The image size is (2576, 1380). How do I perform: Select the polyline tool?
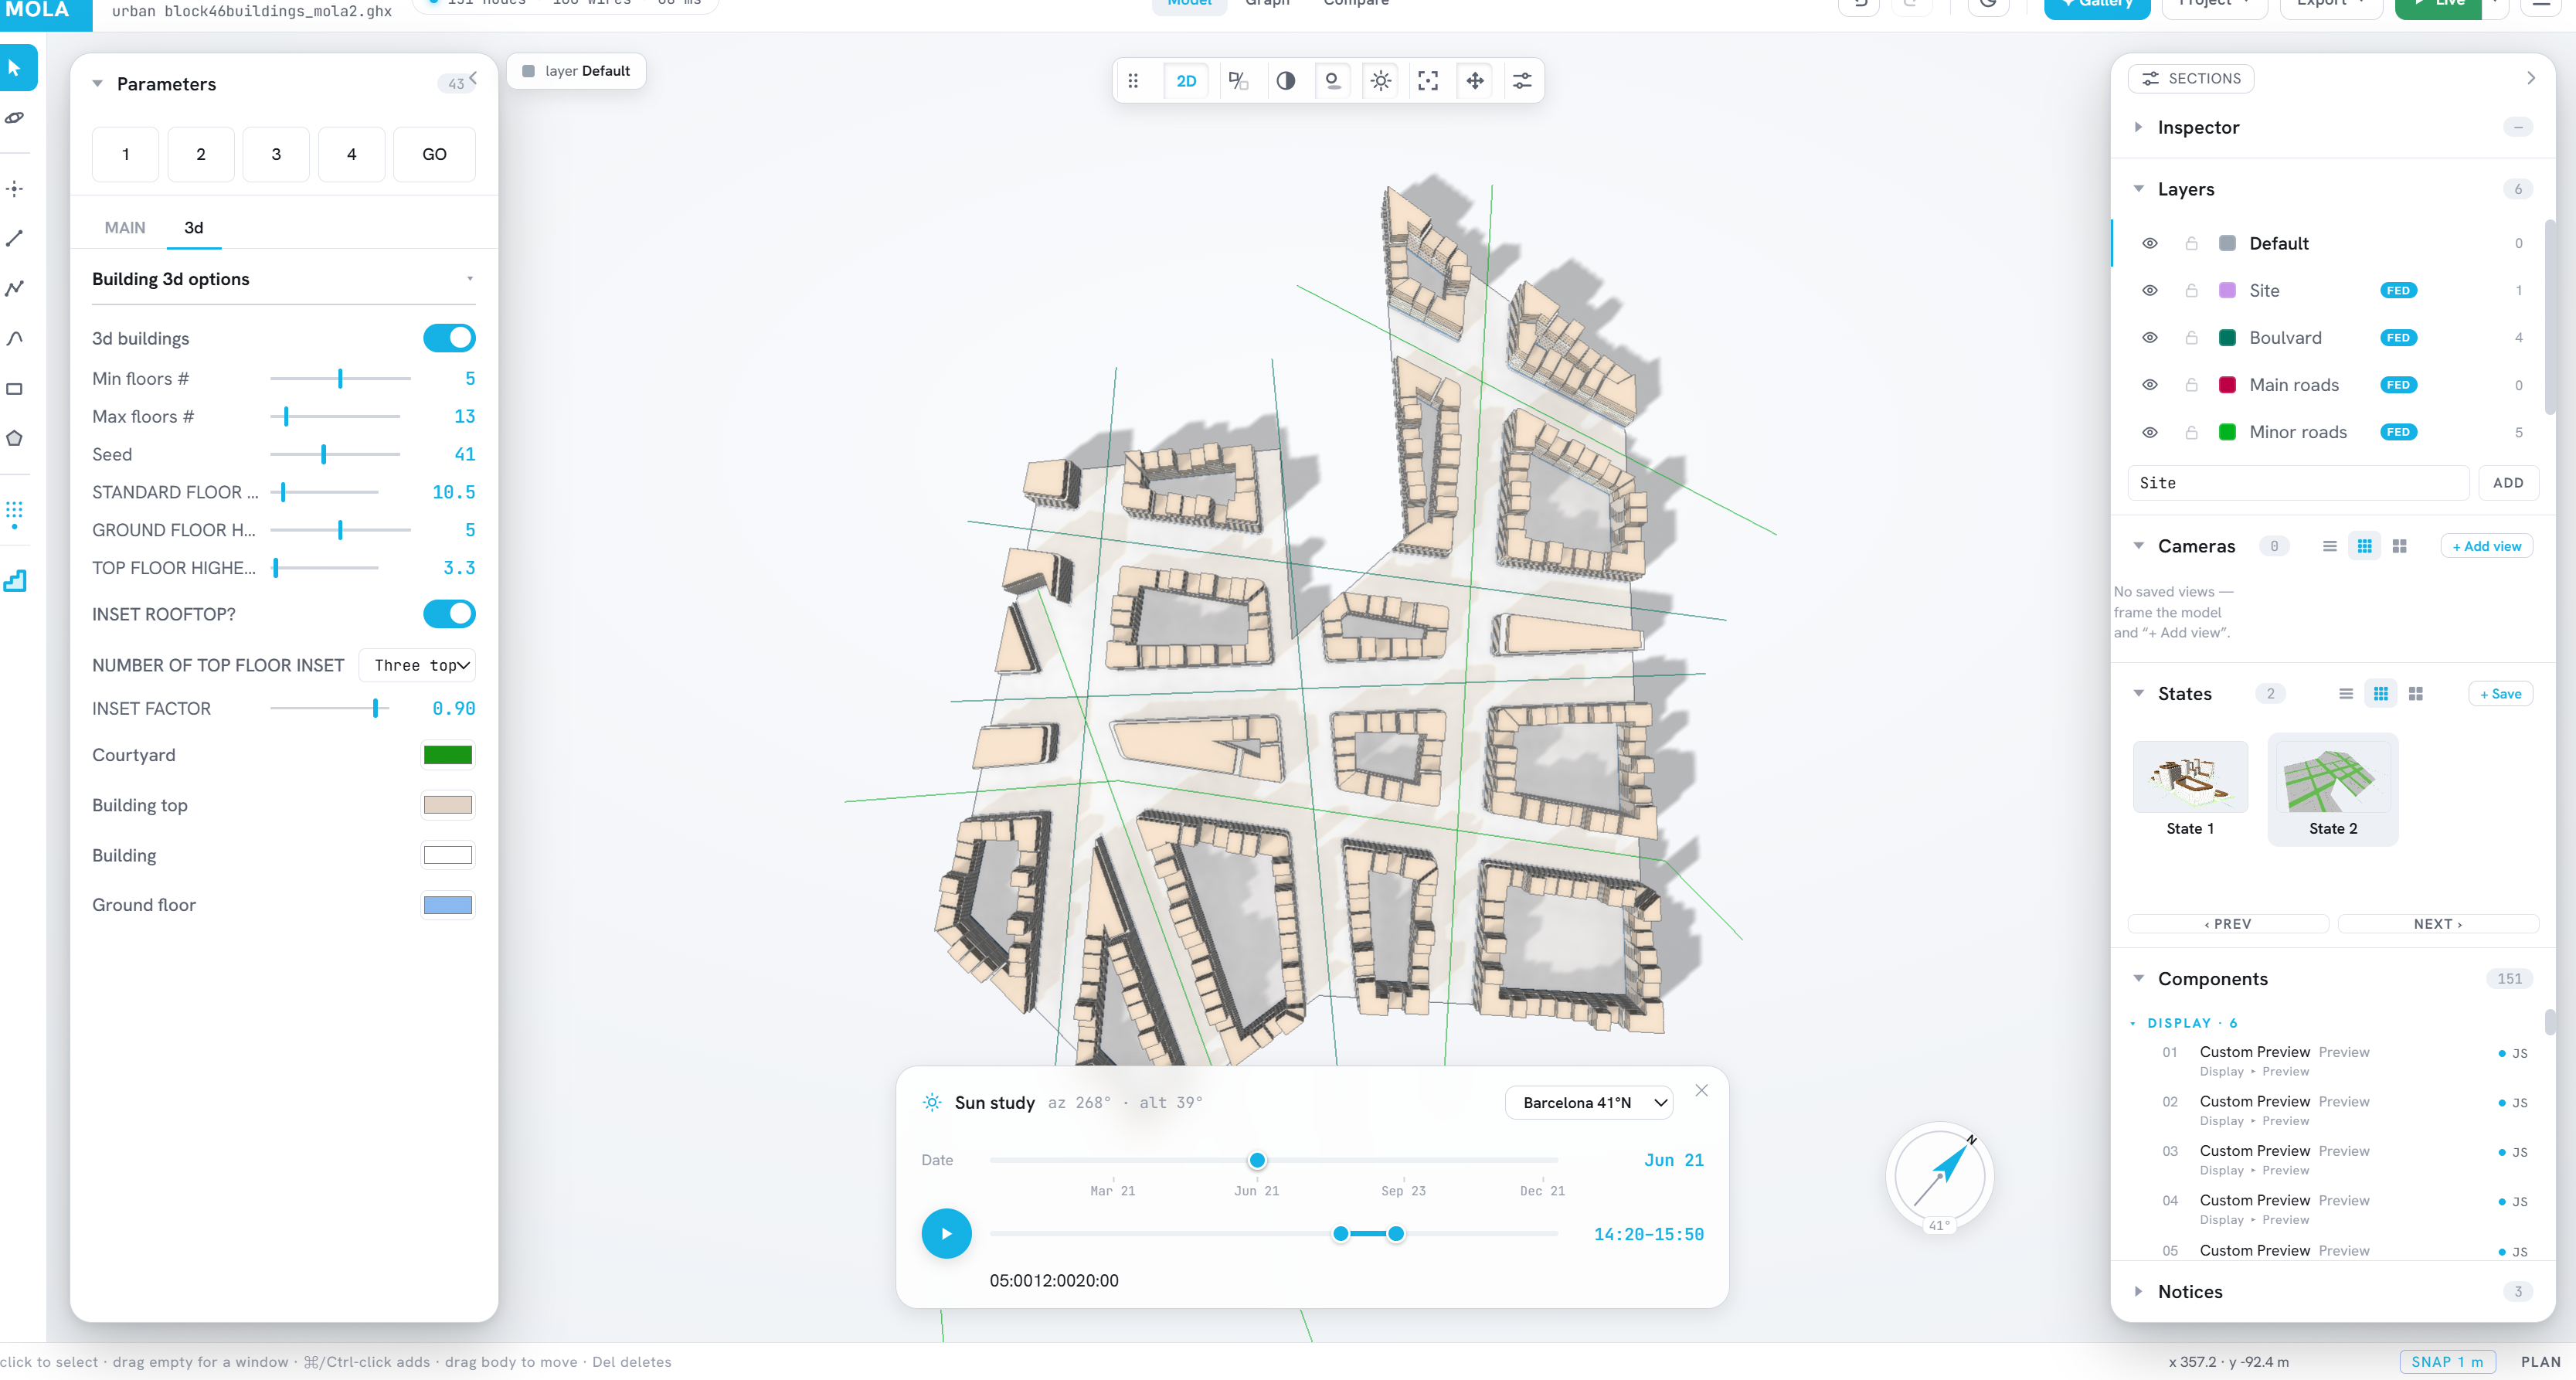[x=15, y=288]
